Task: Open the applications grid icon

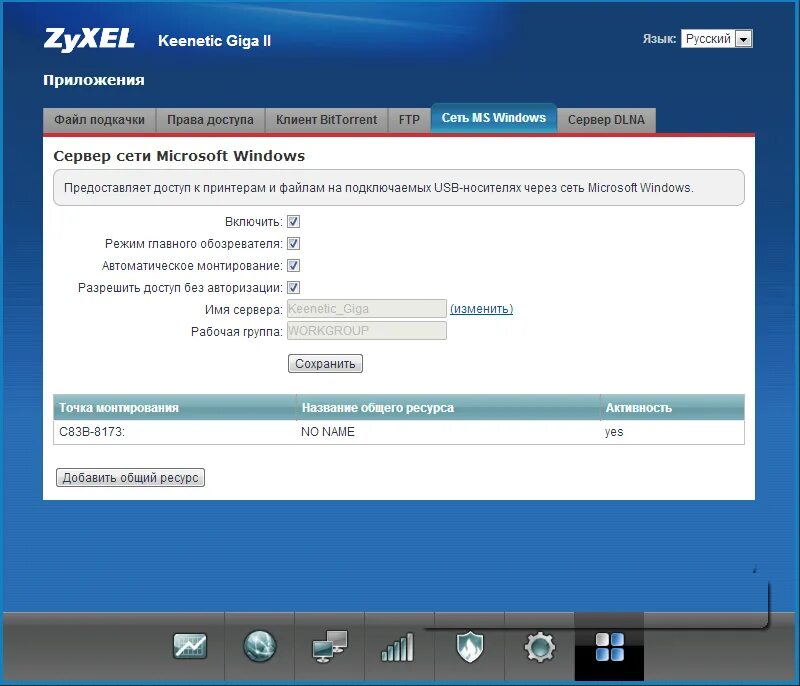Action: pos(609,647)
